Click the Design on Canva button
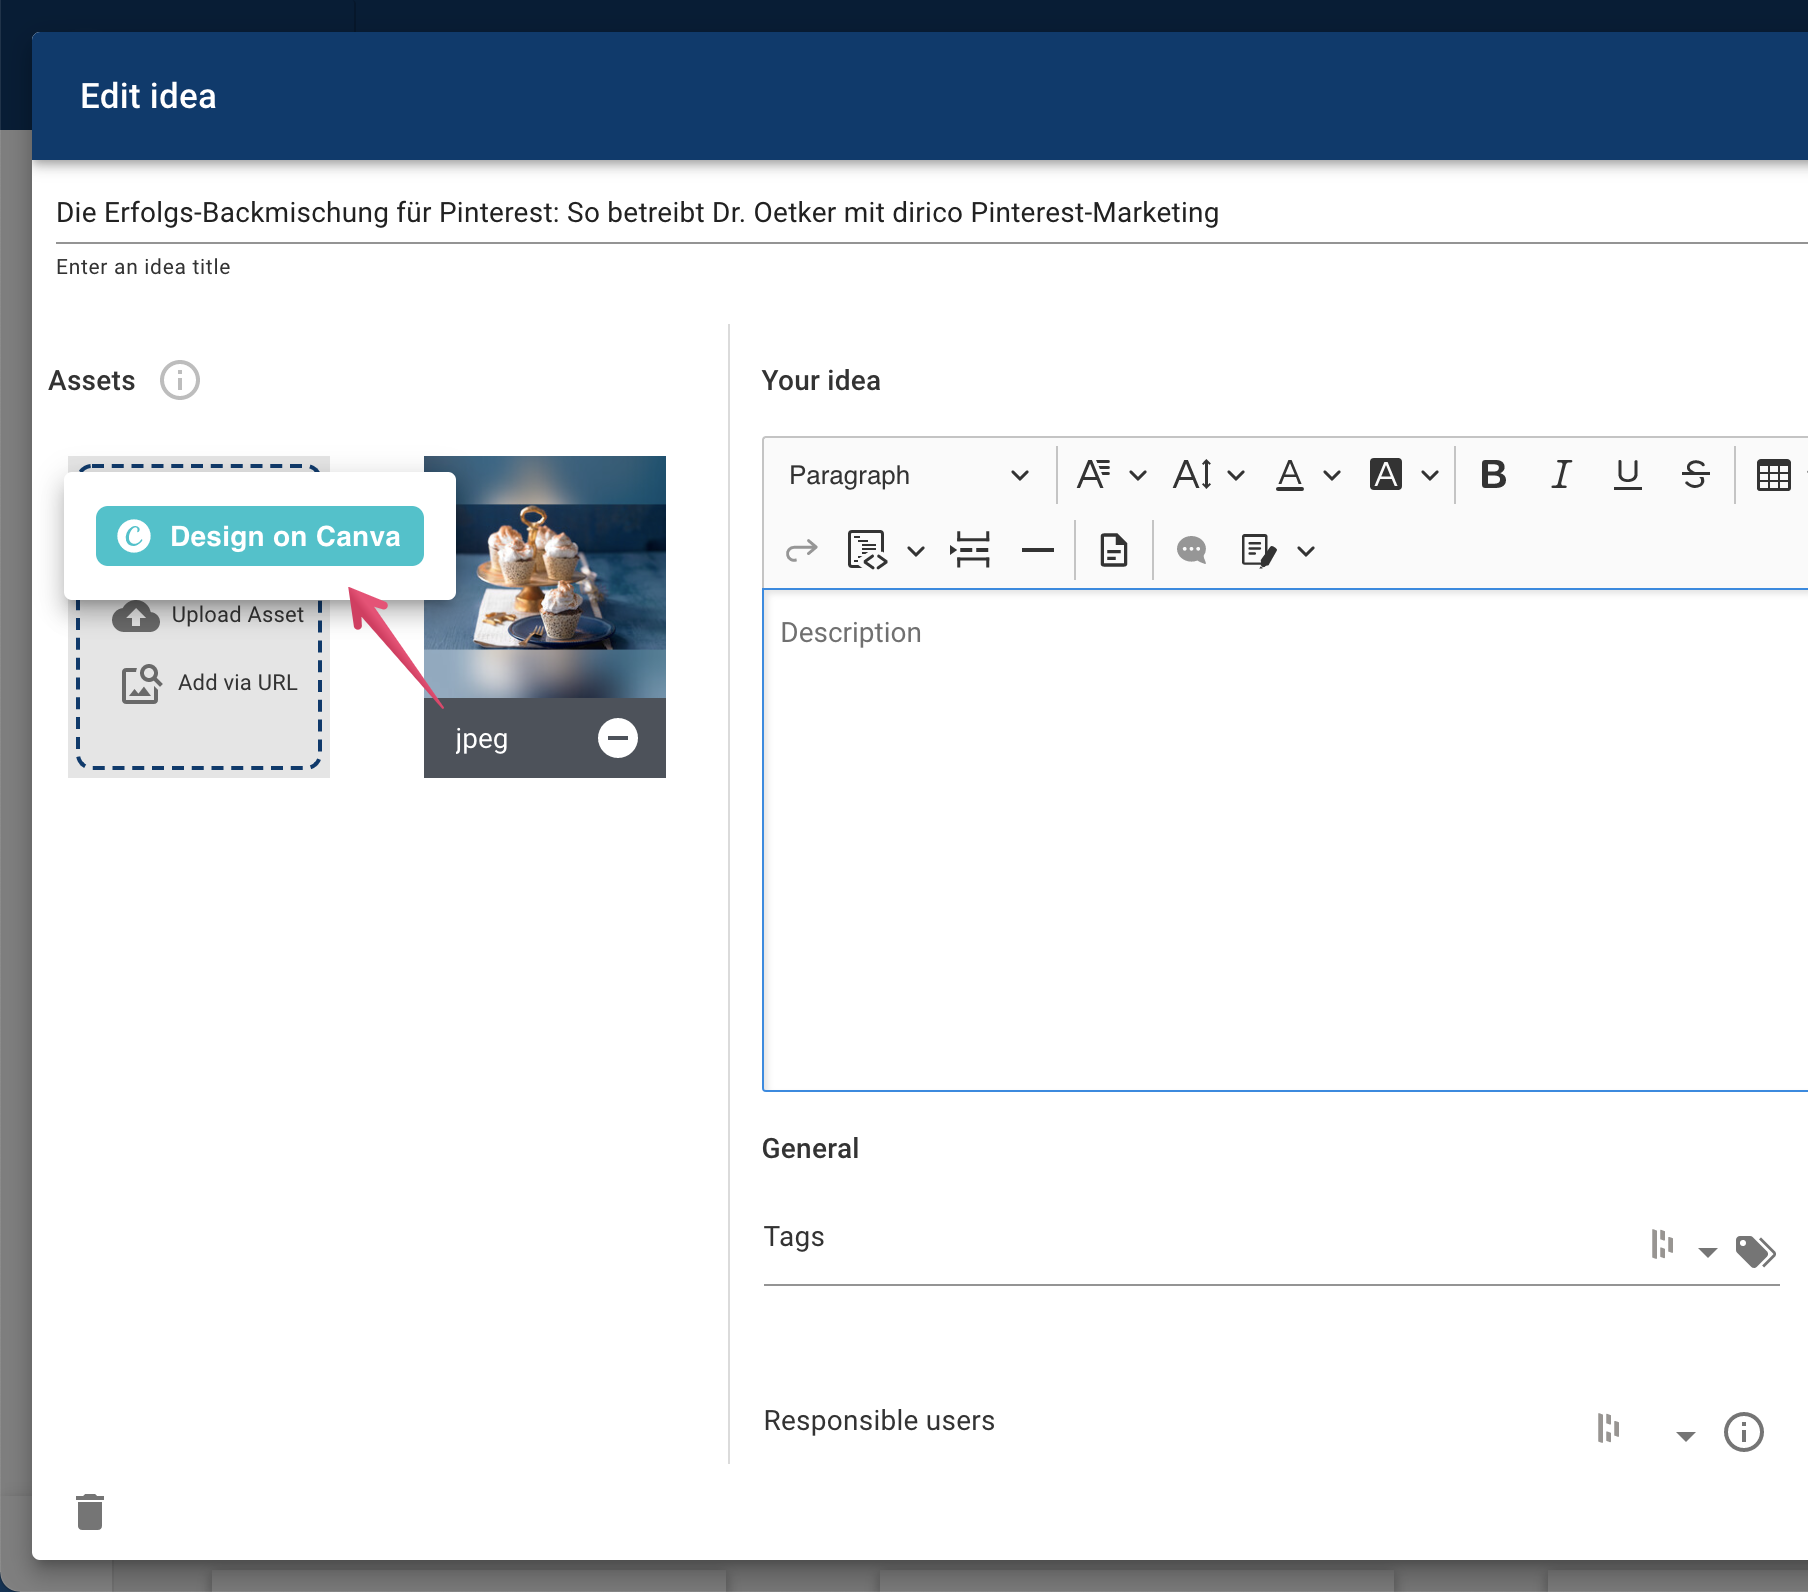This screenshot has width=1808, height=1592. tap(259, 536)
